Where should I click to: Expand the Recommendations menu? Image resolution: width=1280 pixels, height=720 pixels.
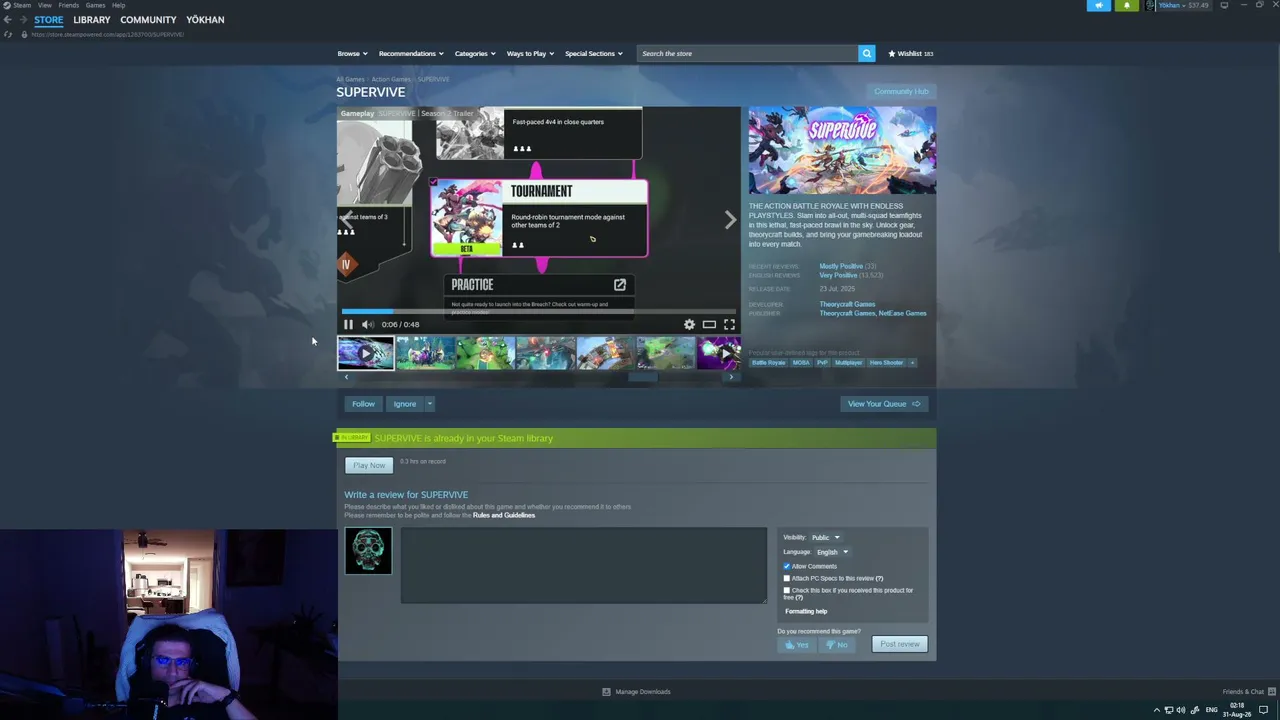(411, 53)
